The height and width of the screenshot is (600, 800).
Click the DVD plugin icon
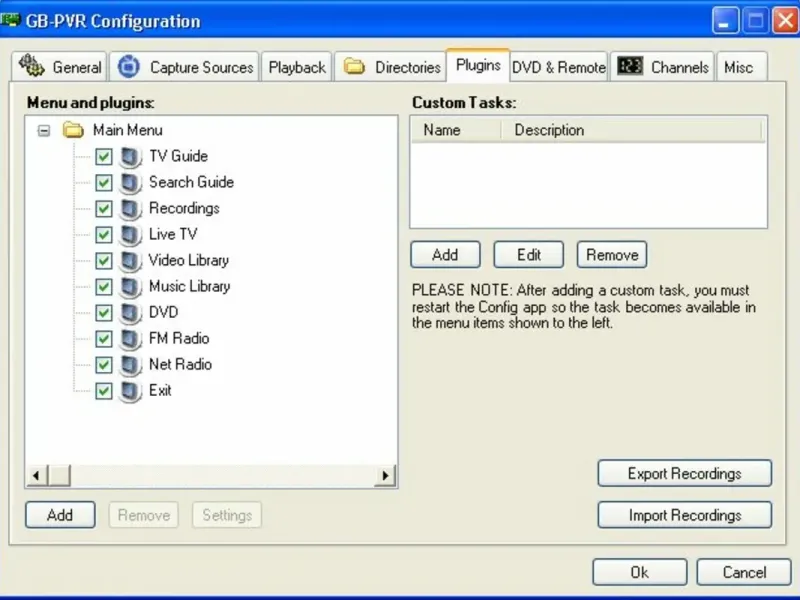point(130,313)
